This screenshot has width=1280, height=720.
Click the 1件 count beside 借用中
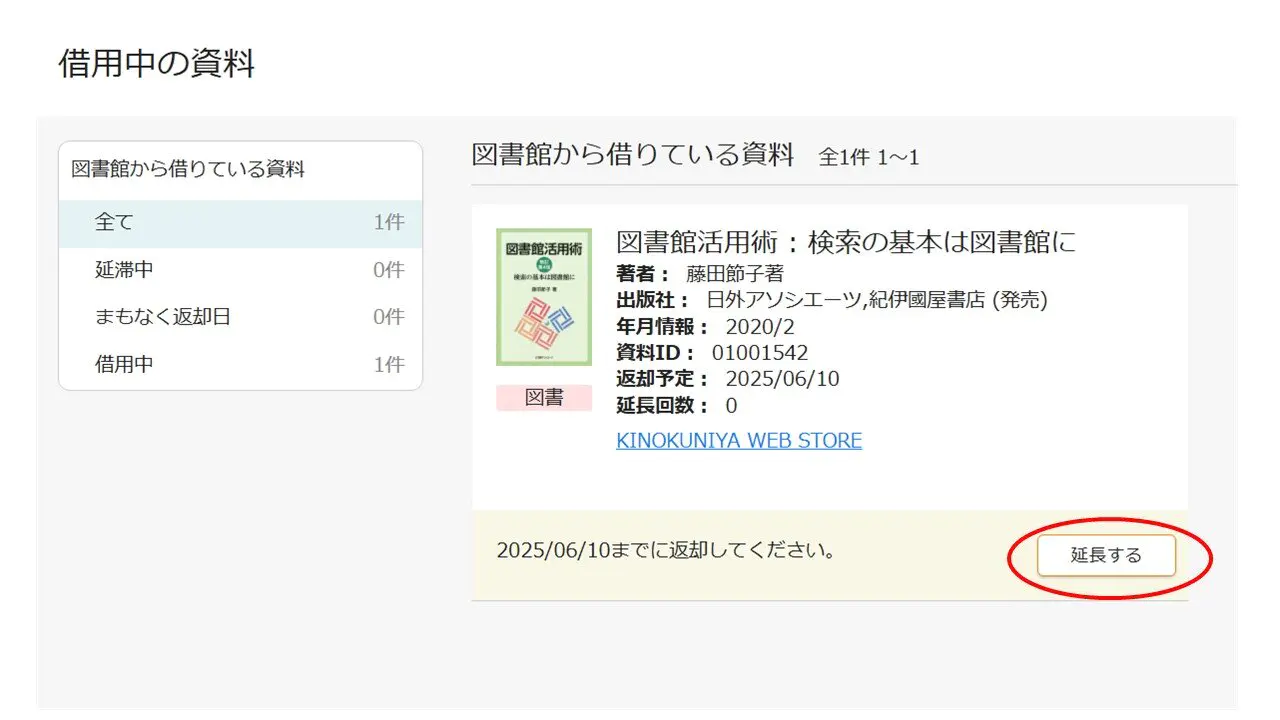[389, 364]
